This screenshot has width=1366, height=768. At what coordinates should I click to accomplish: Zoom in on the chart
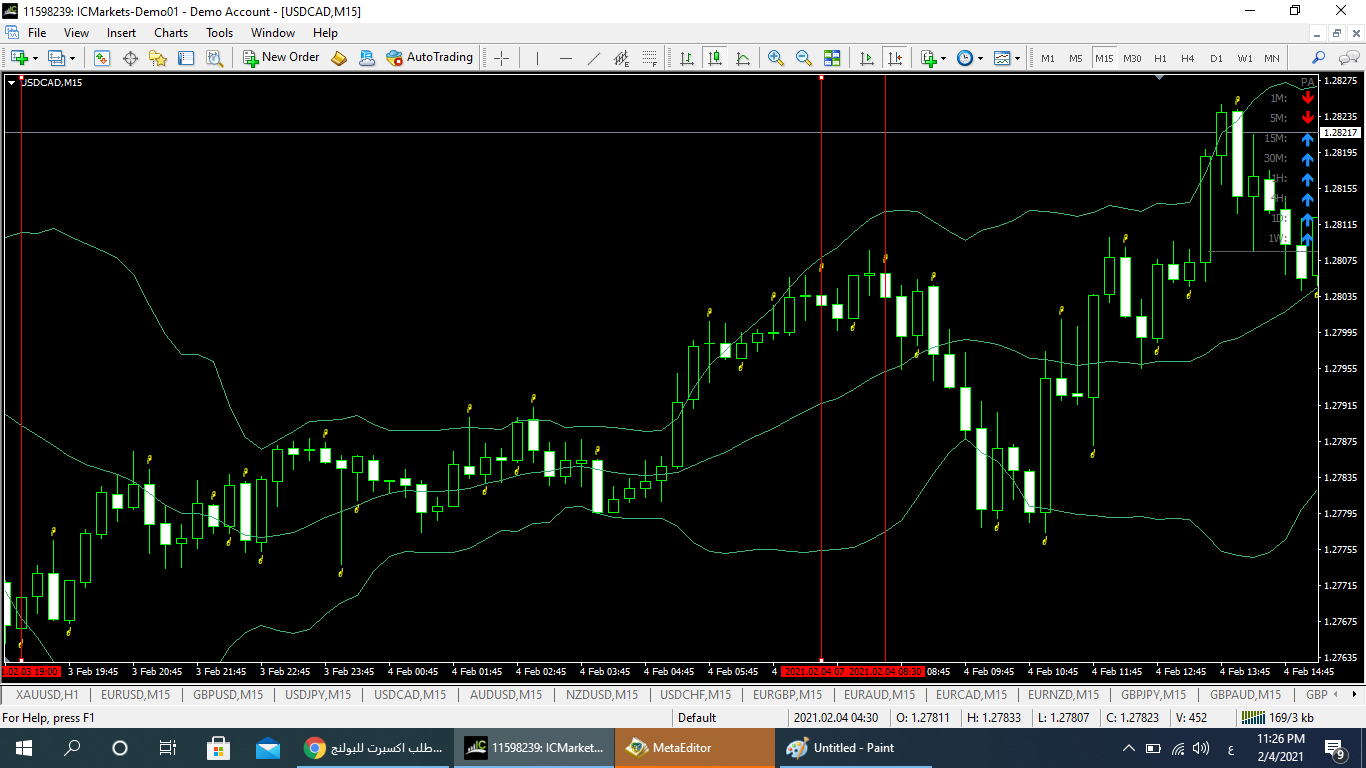[x=775, y=58]
